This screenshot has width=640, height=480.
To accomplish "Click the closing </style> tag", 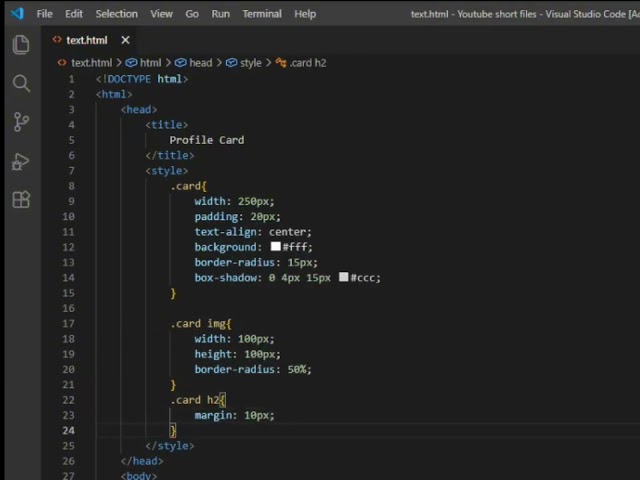I will pyautogui.click(x=170, y=446).
